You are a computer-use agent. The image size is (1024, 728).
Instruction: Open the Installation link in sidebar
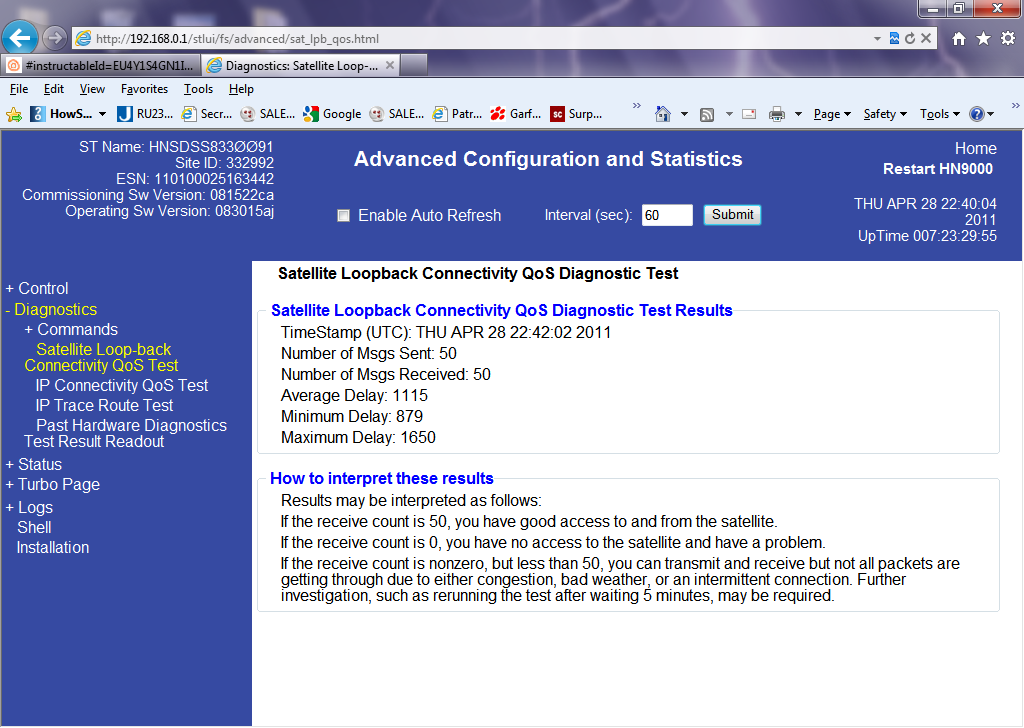coord(53,548)
